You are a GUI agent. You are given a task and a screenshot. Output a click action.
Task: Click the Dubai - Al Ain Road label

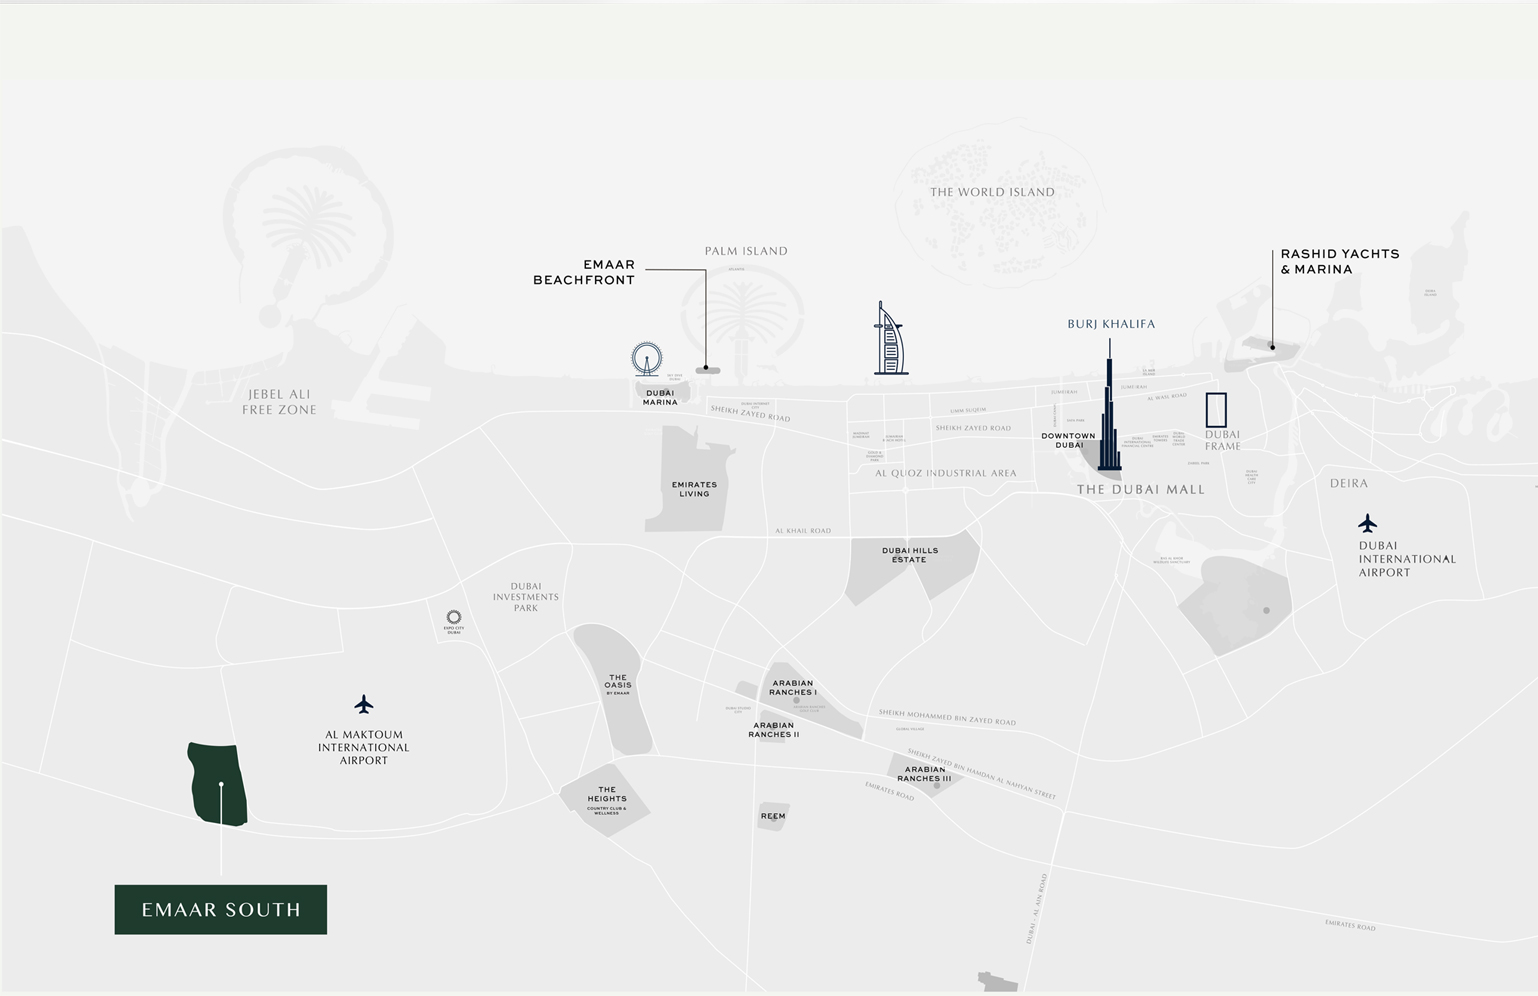1036,909
